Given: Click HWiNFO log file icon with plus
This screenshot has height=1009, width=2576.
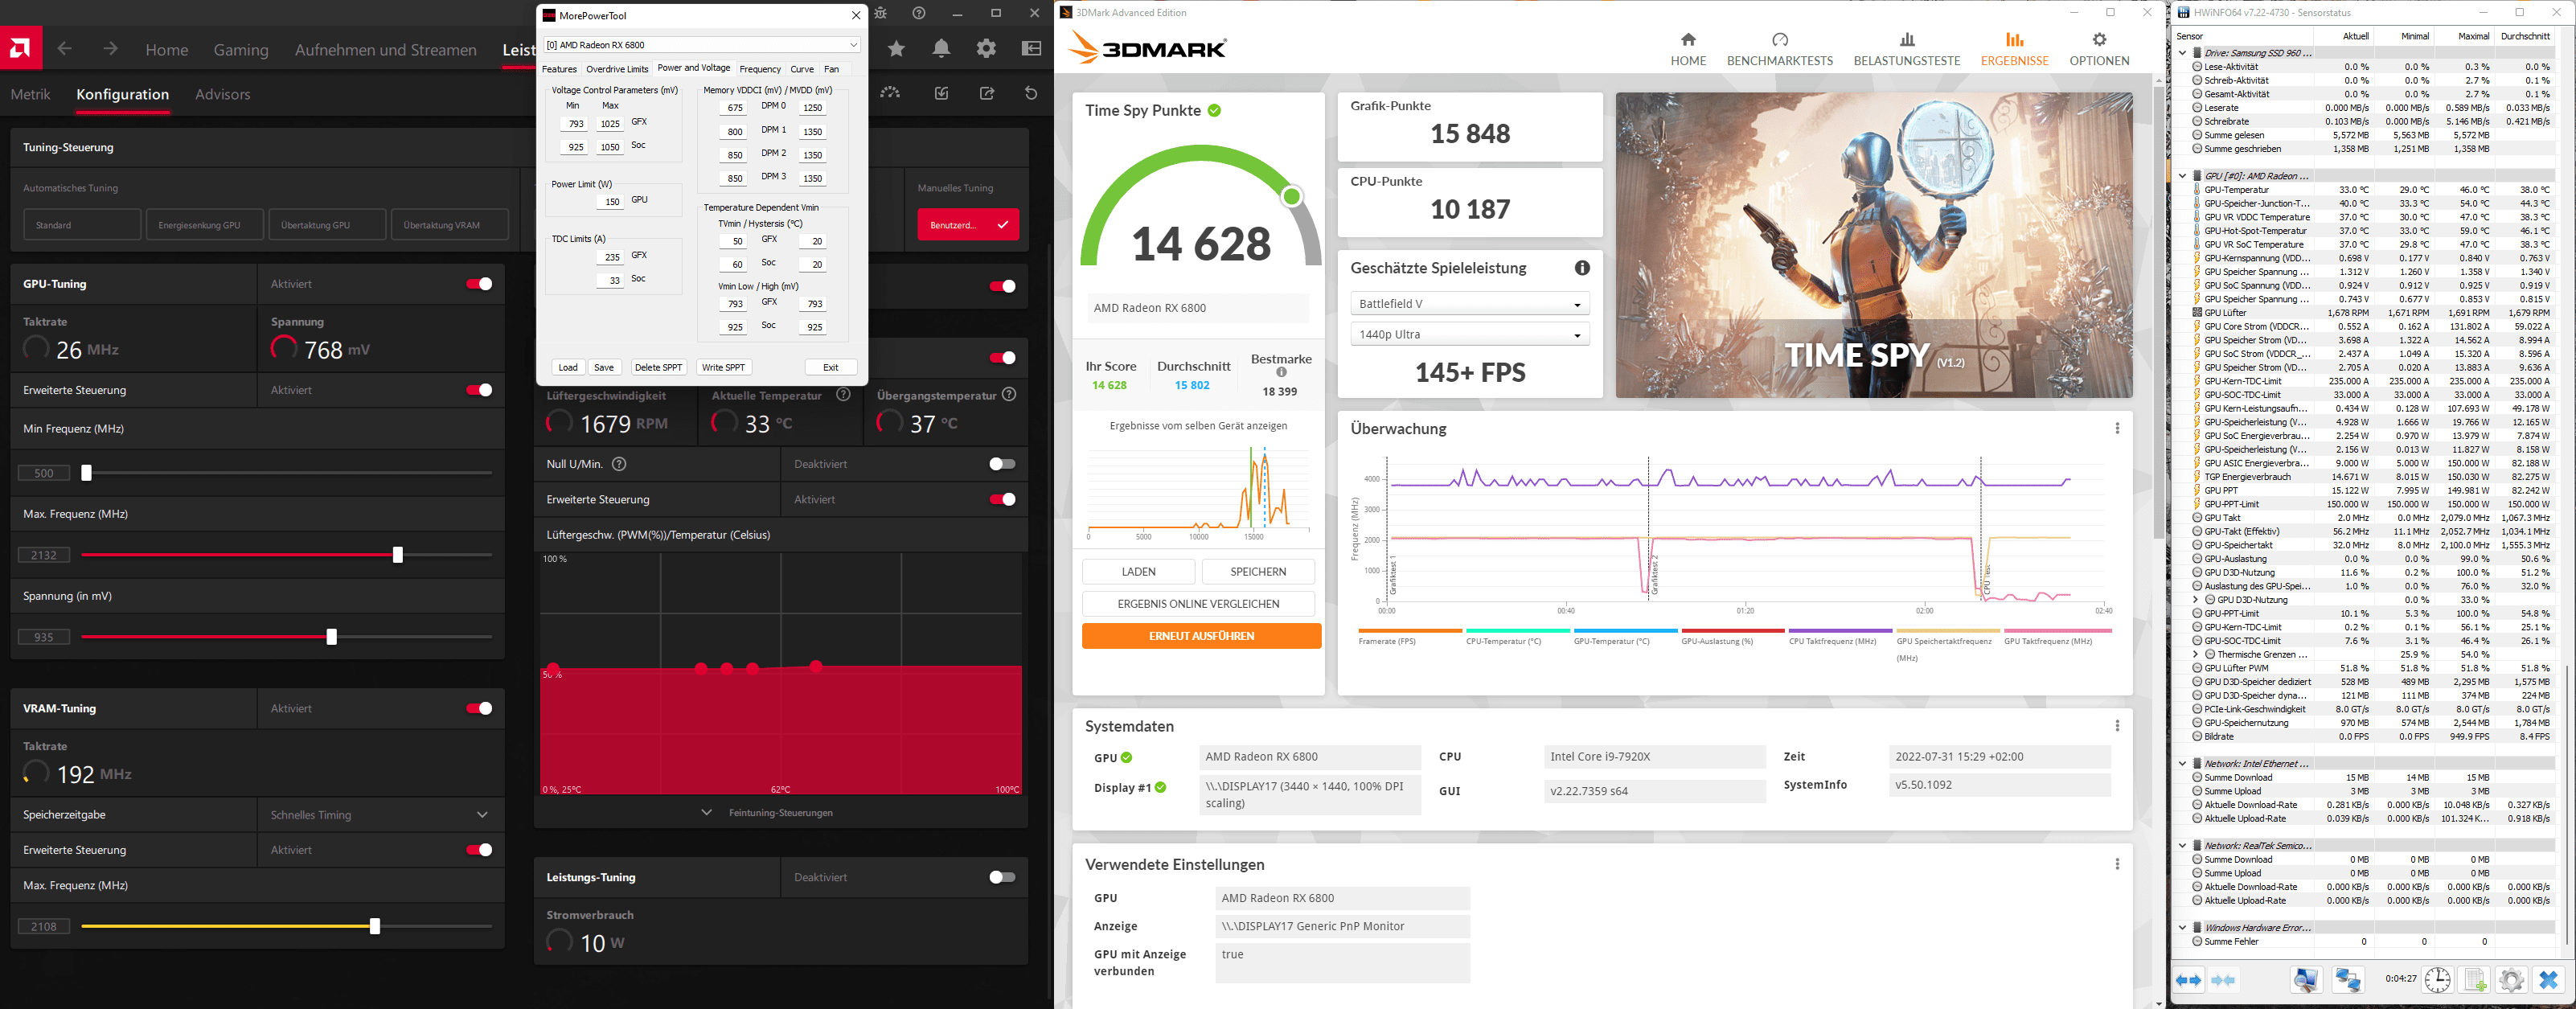Looking at the screenshot, I should coord(2474,980).
